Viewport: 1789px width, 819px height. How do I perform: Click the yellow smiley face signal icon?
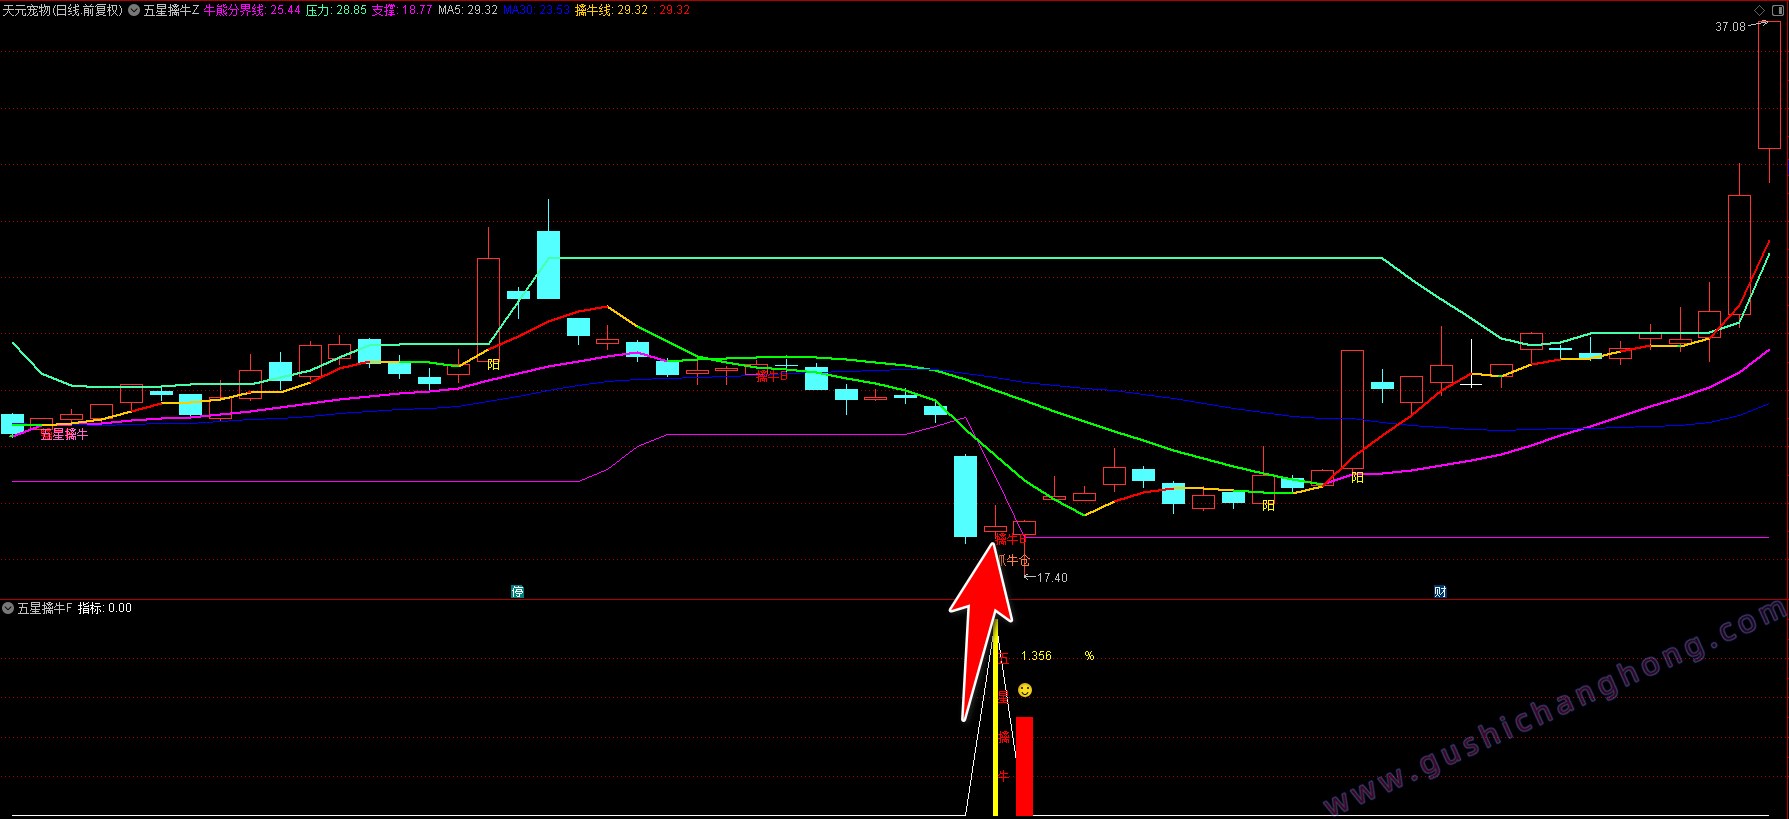pos(1025,690)
